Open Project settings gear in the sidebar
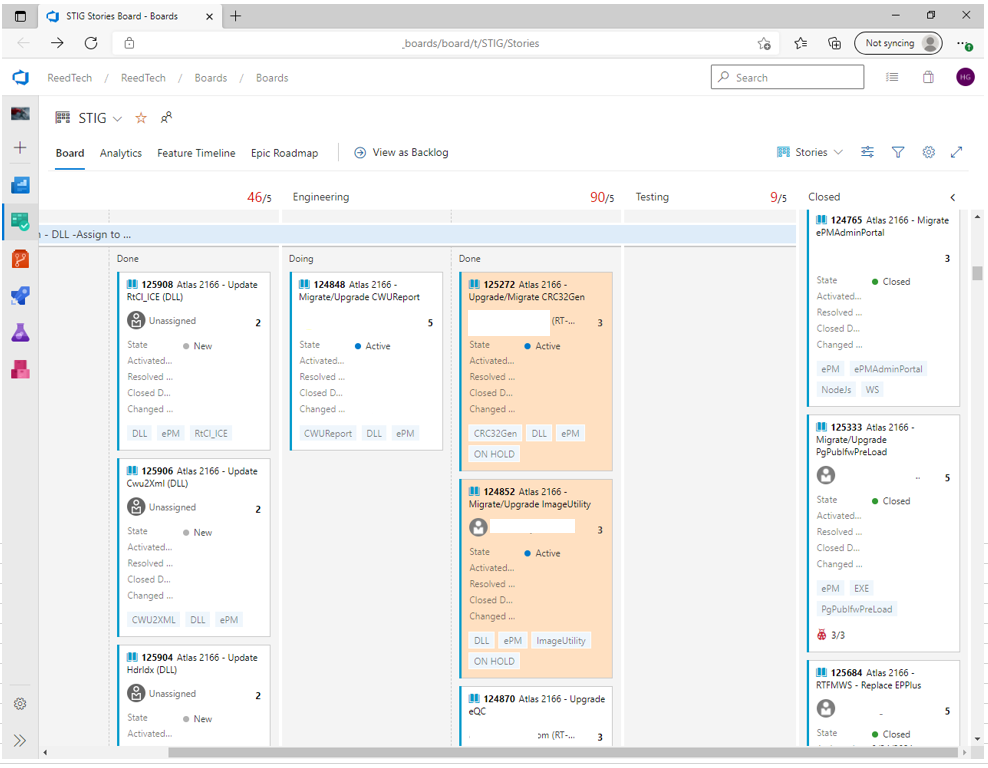This screenshot has width=988, height=768. point(20,704)
